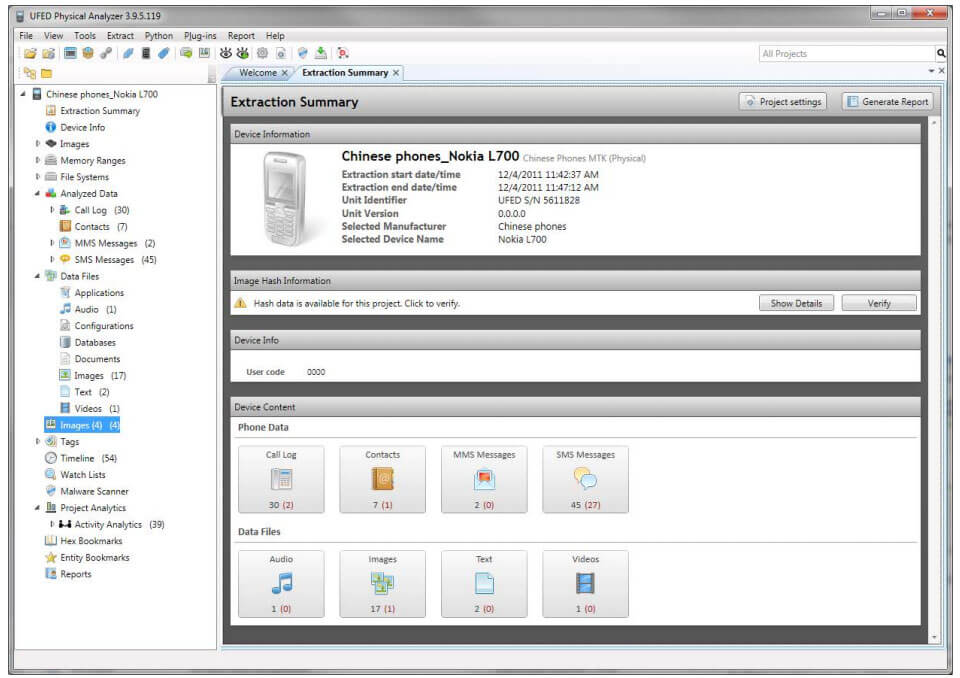Collapse the Analyzed Data node
The image size is (960, 678).
tap(37, 194)
